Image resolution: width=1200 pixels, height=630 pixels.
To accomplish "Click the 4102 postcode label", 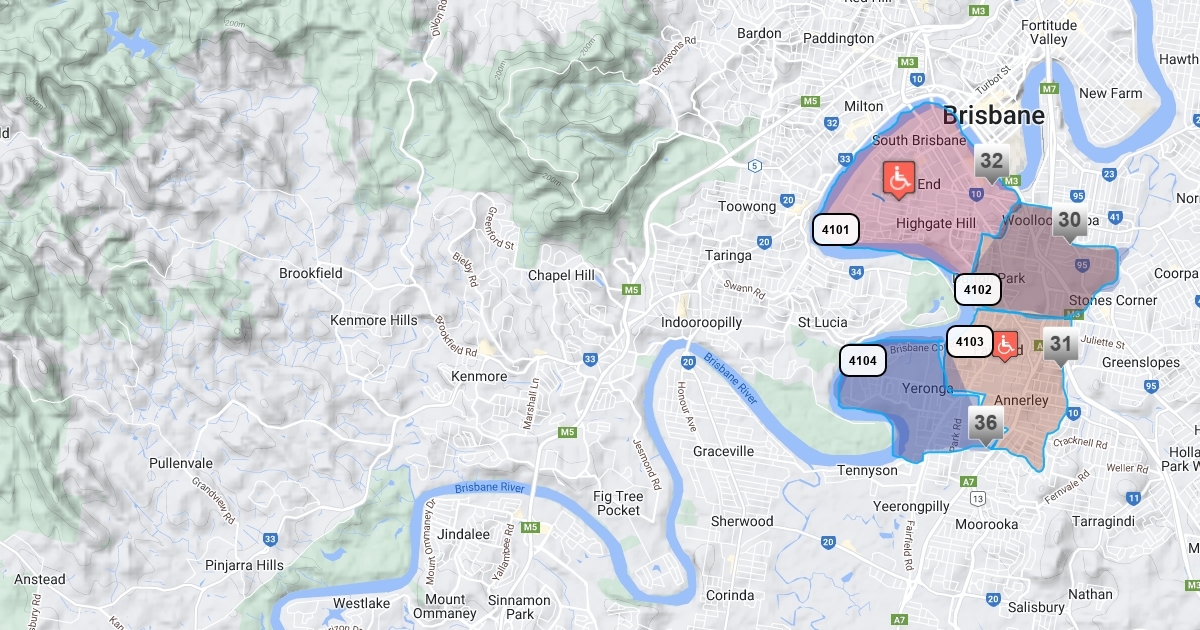I will (977, 290).
